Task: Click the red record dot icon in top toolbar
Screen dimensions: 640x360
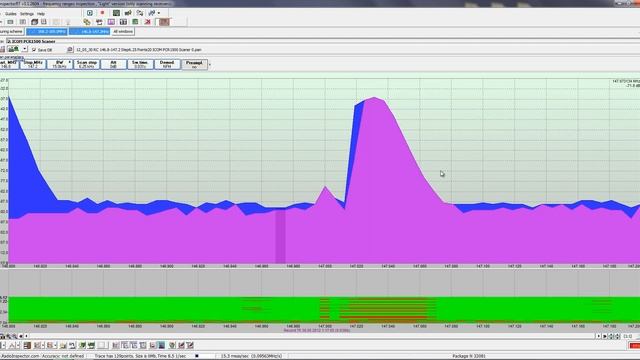Action: pos(102,13)
